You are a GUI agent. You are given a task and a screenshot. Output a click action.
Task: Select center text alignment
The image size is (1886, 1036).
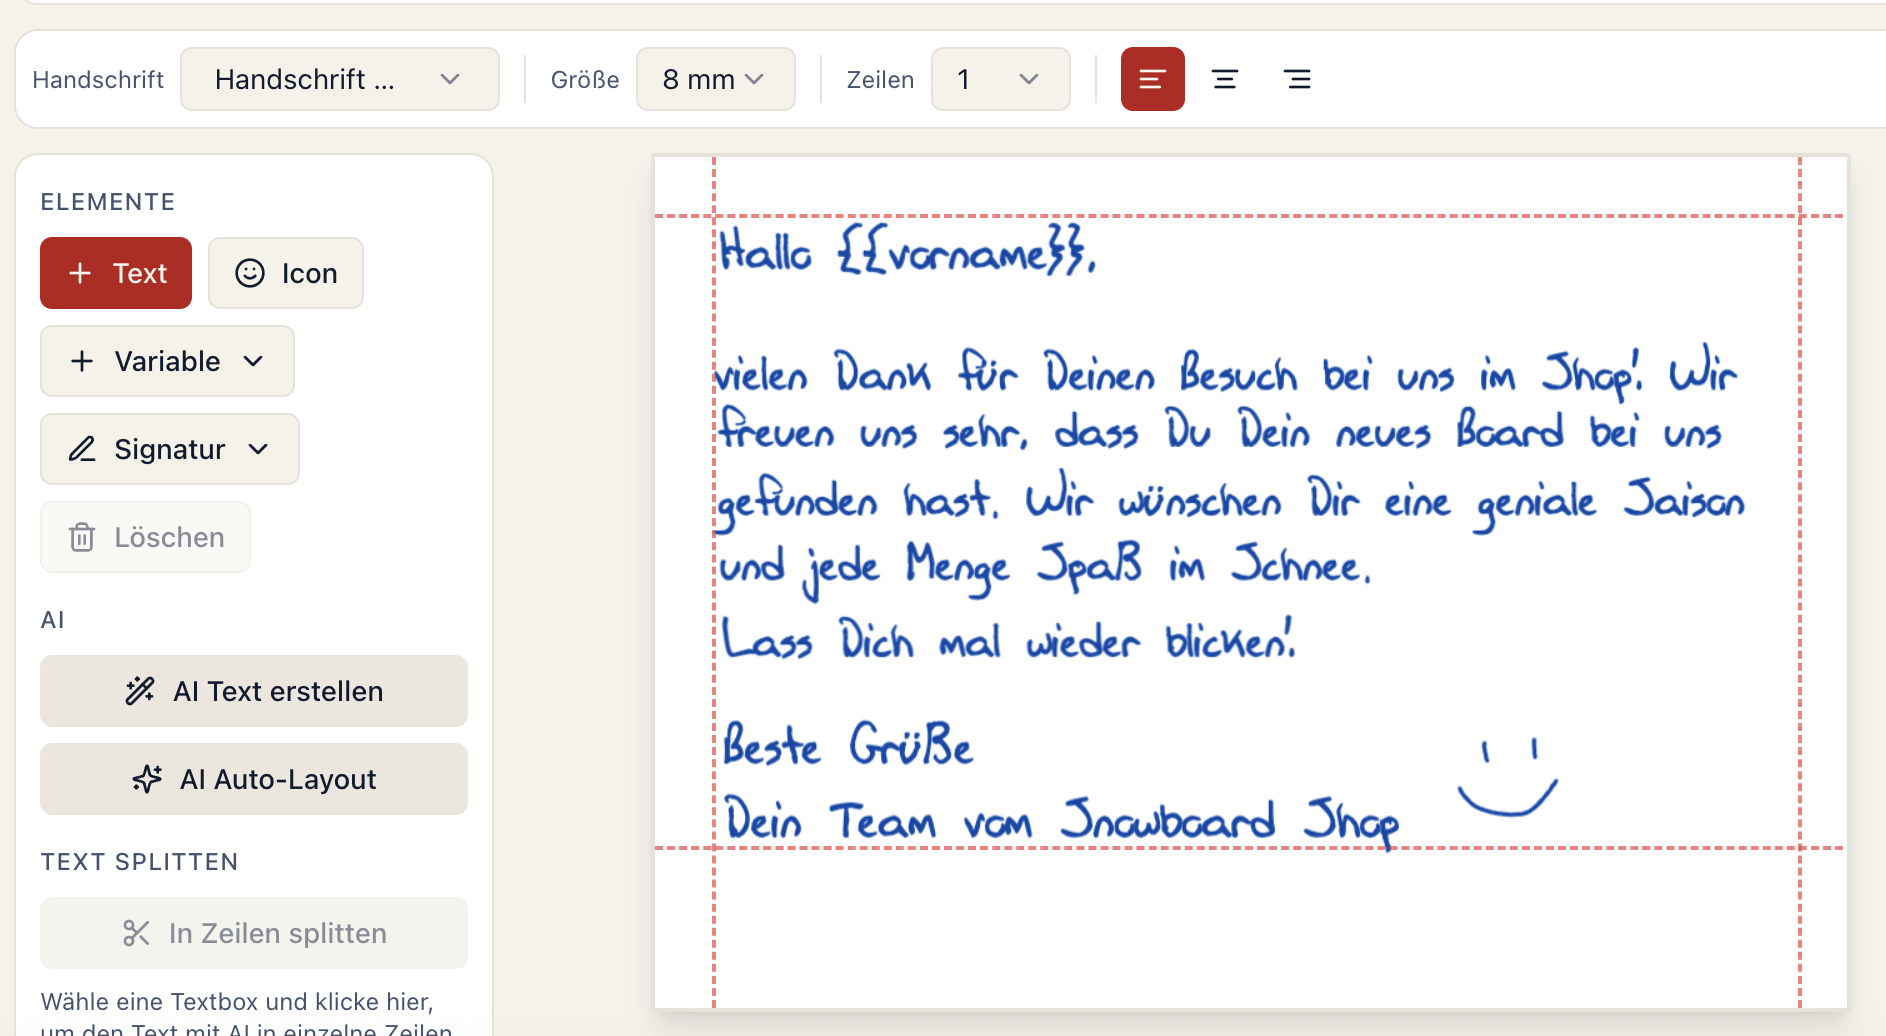click(x=1225, y=79)
